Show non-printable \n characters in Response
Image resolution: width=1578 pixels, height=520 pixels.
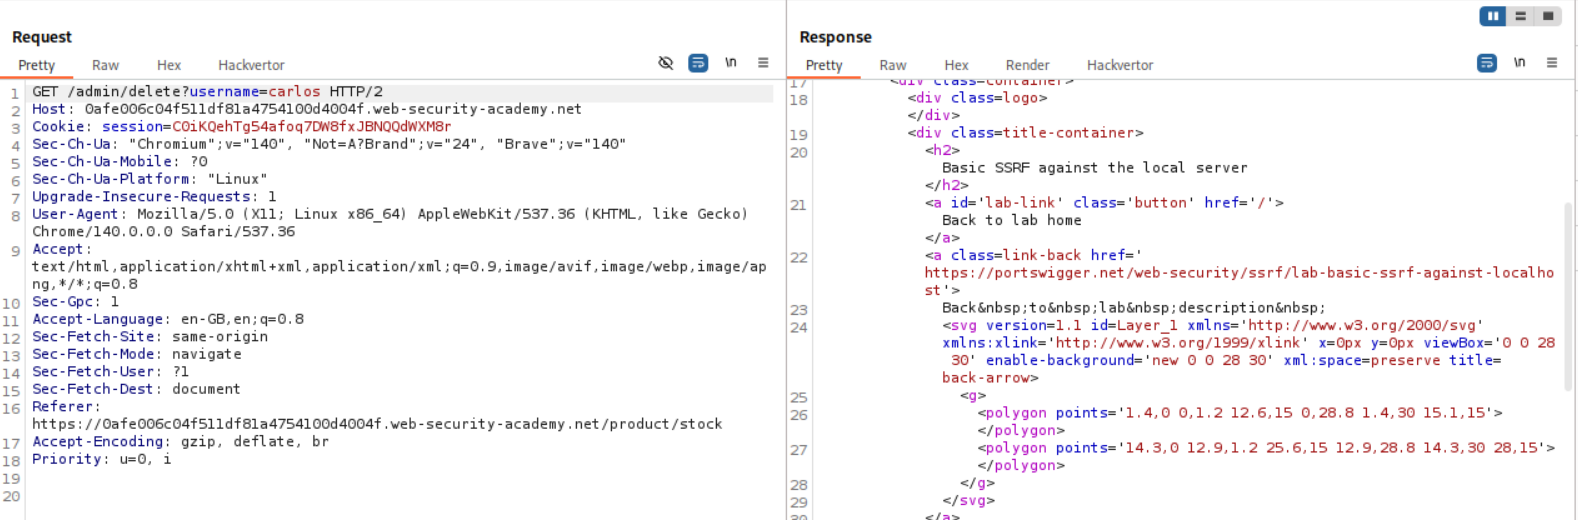1519,63
